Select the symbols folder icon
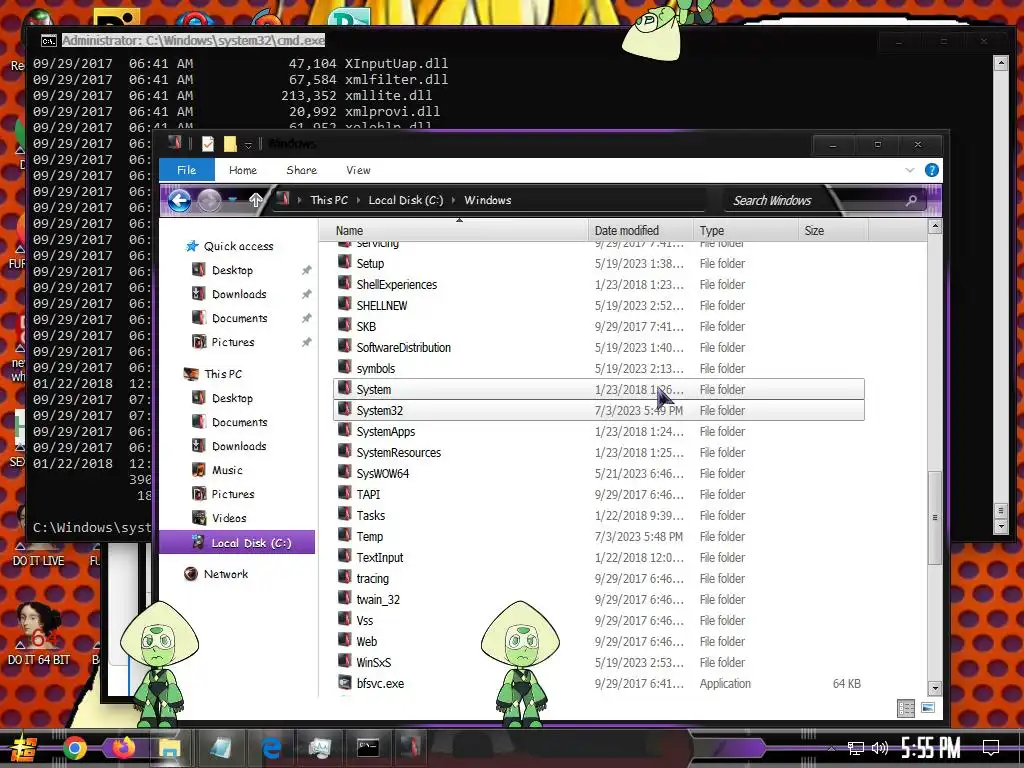The image size is (1024, 768). tap(345, 367)
